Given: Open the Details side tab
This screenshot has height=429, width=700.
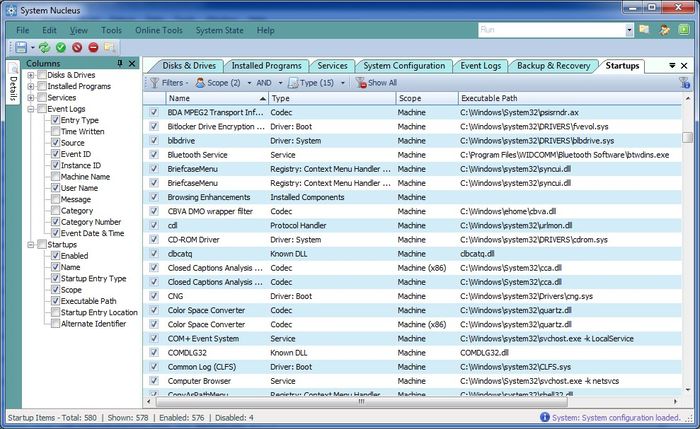Looking at the screenshot, I should [13, 82].
